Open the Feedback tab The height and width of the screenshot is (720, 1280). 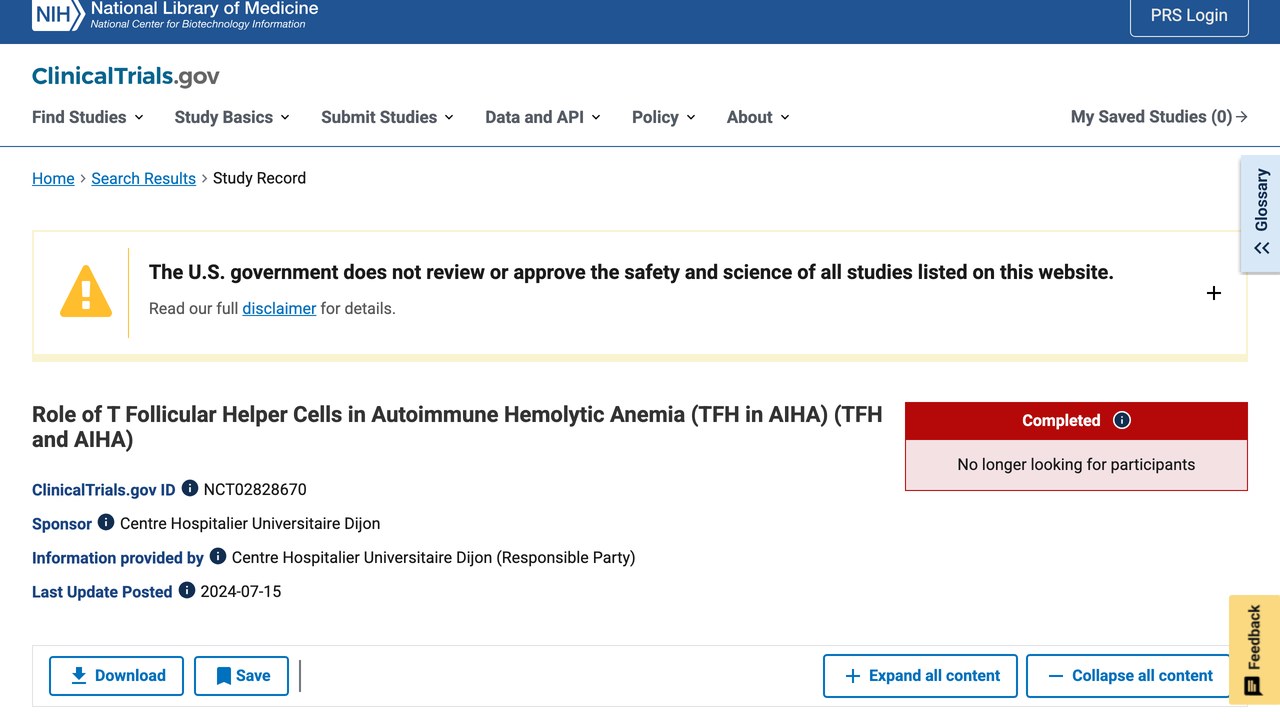point(1254,650)
